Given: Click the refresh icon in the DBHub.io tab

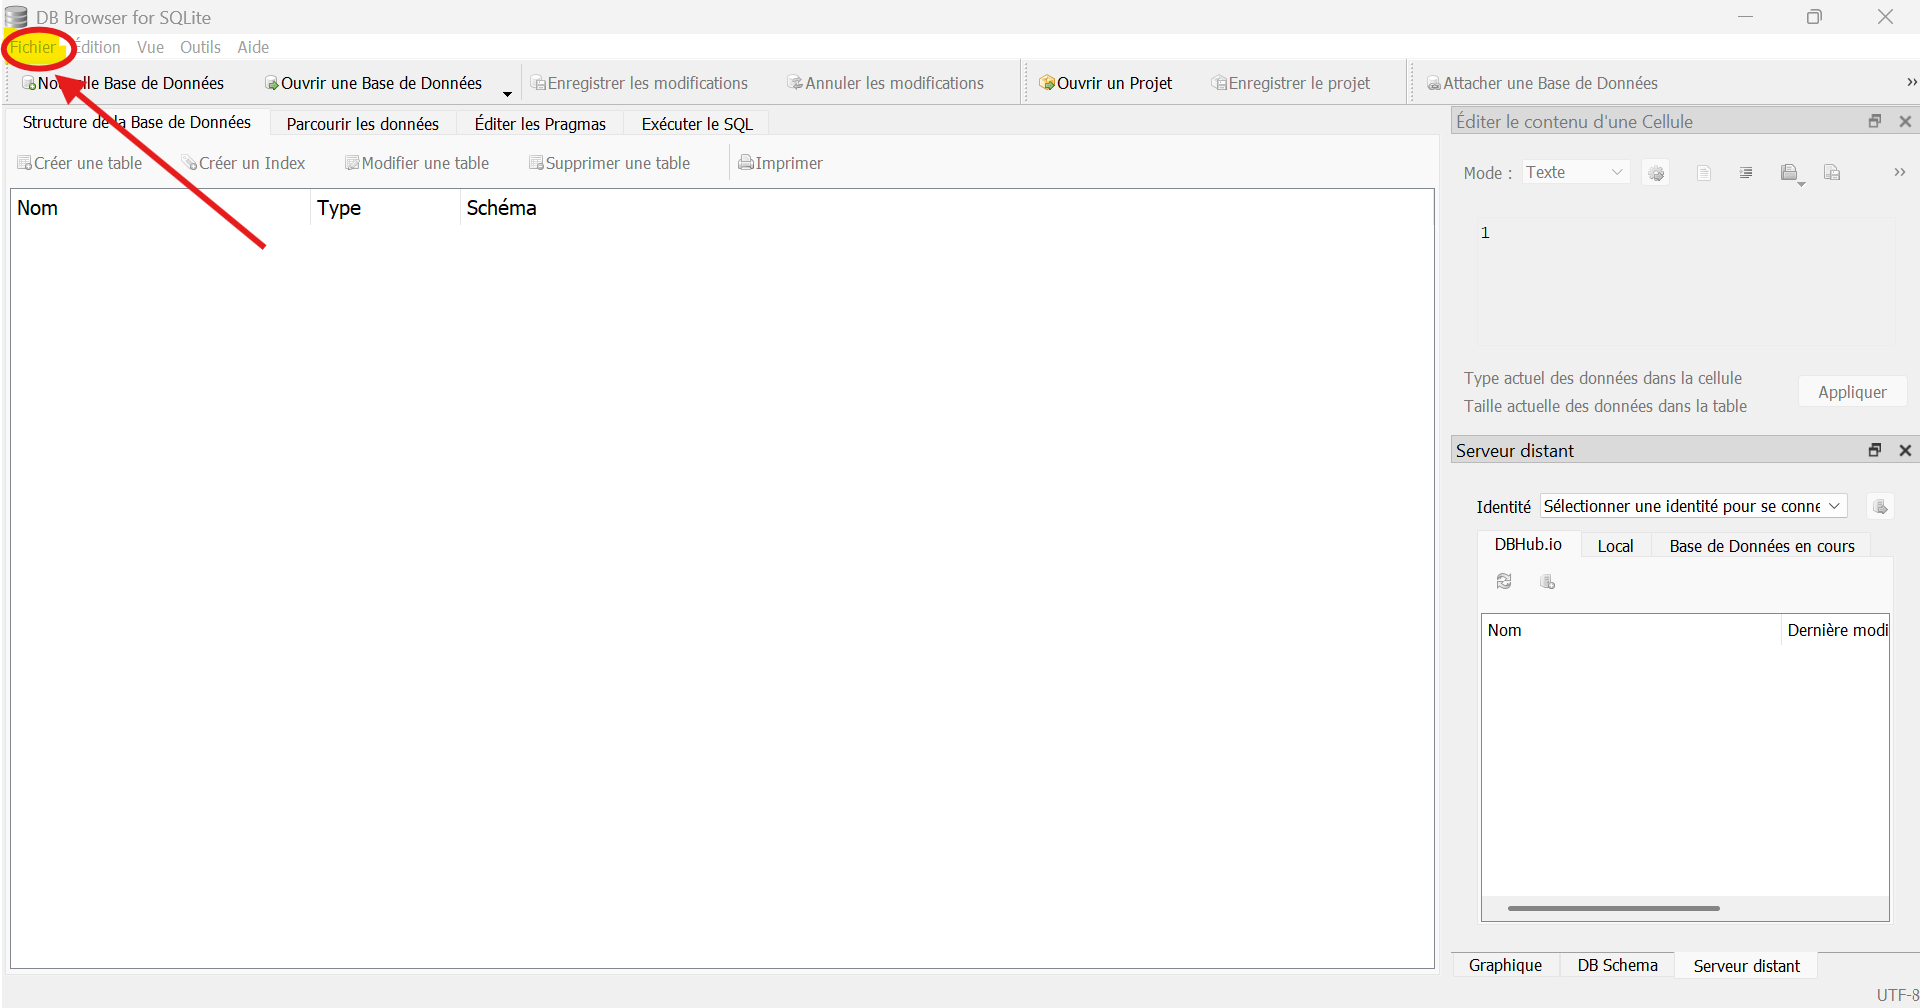Looking at the screenshot, I should tap(1504, 582).
